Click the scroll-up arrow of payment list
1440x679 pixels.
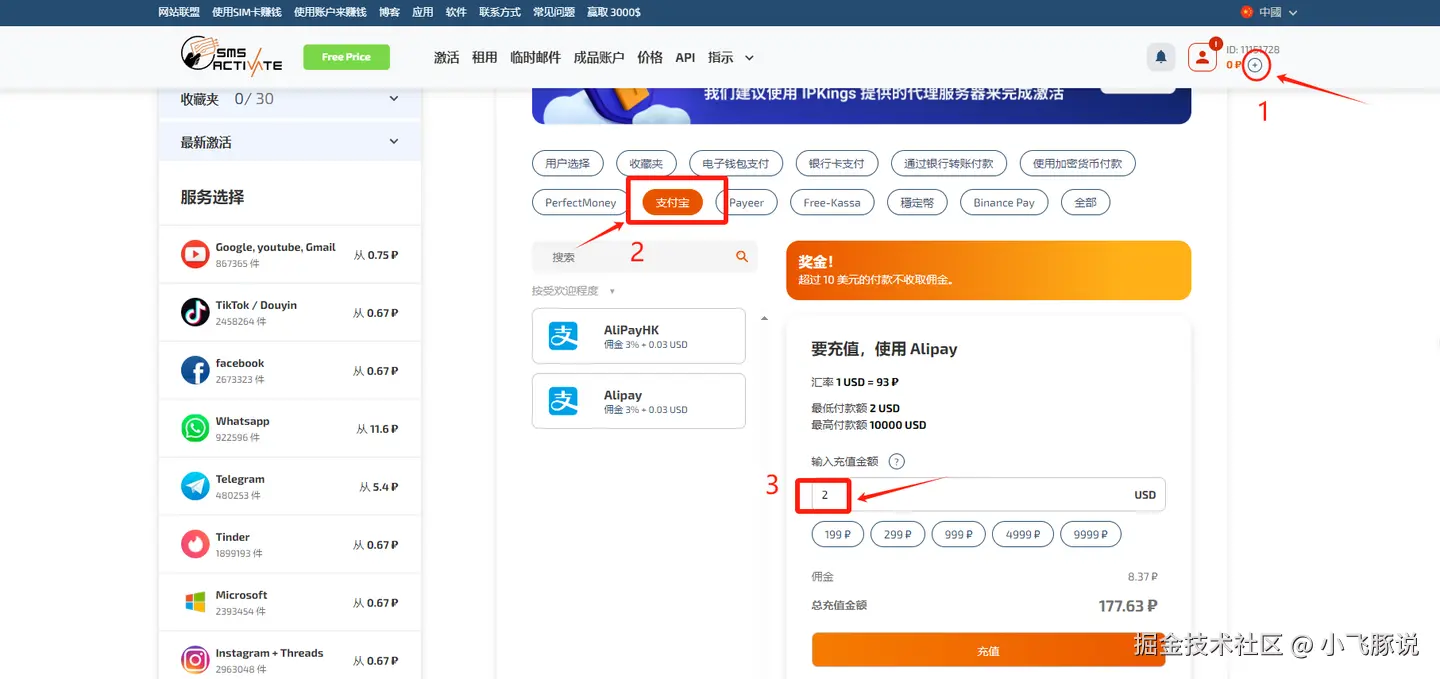(x=765, y=318)
